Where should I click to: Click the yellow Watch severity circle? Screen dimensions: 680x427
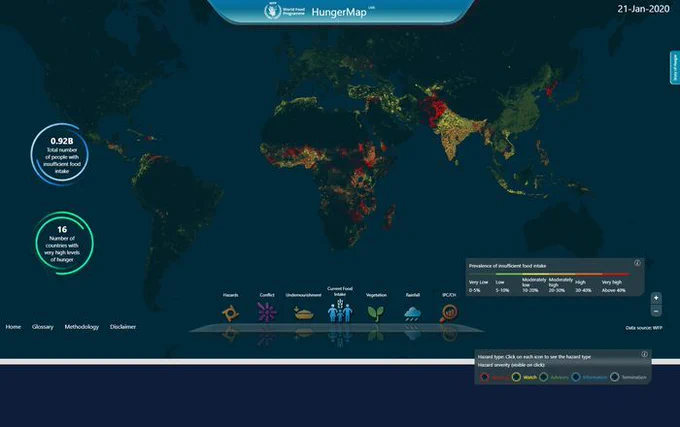[516, 377]
